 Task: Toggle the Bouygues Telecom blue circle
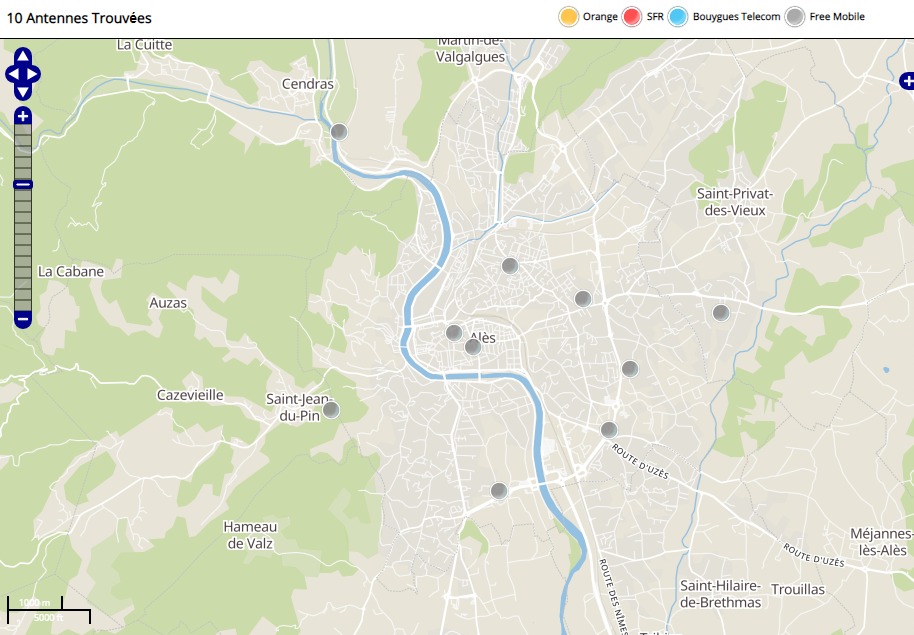click(x=678, y=17)
